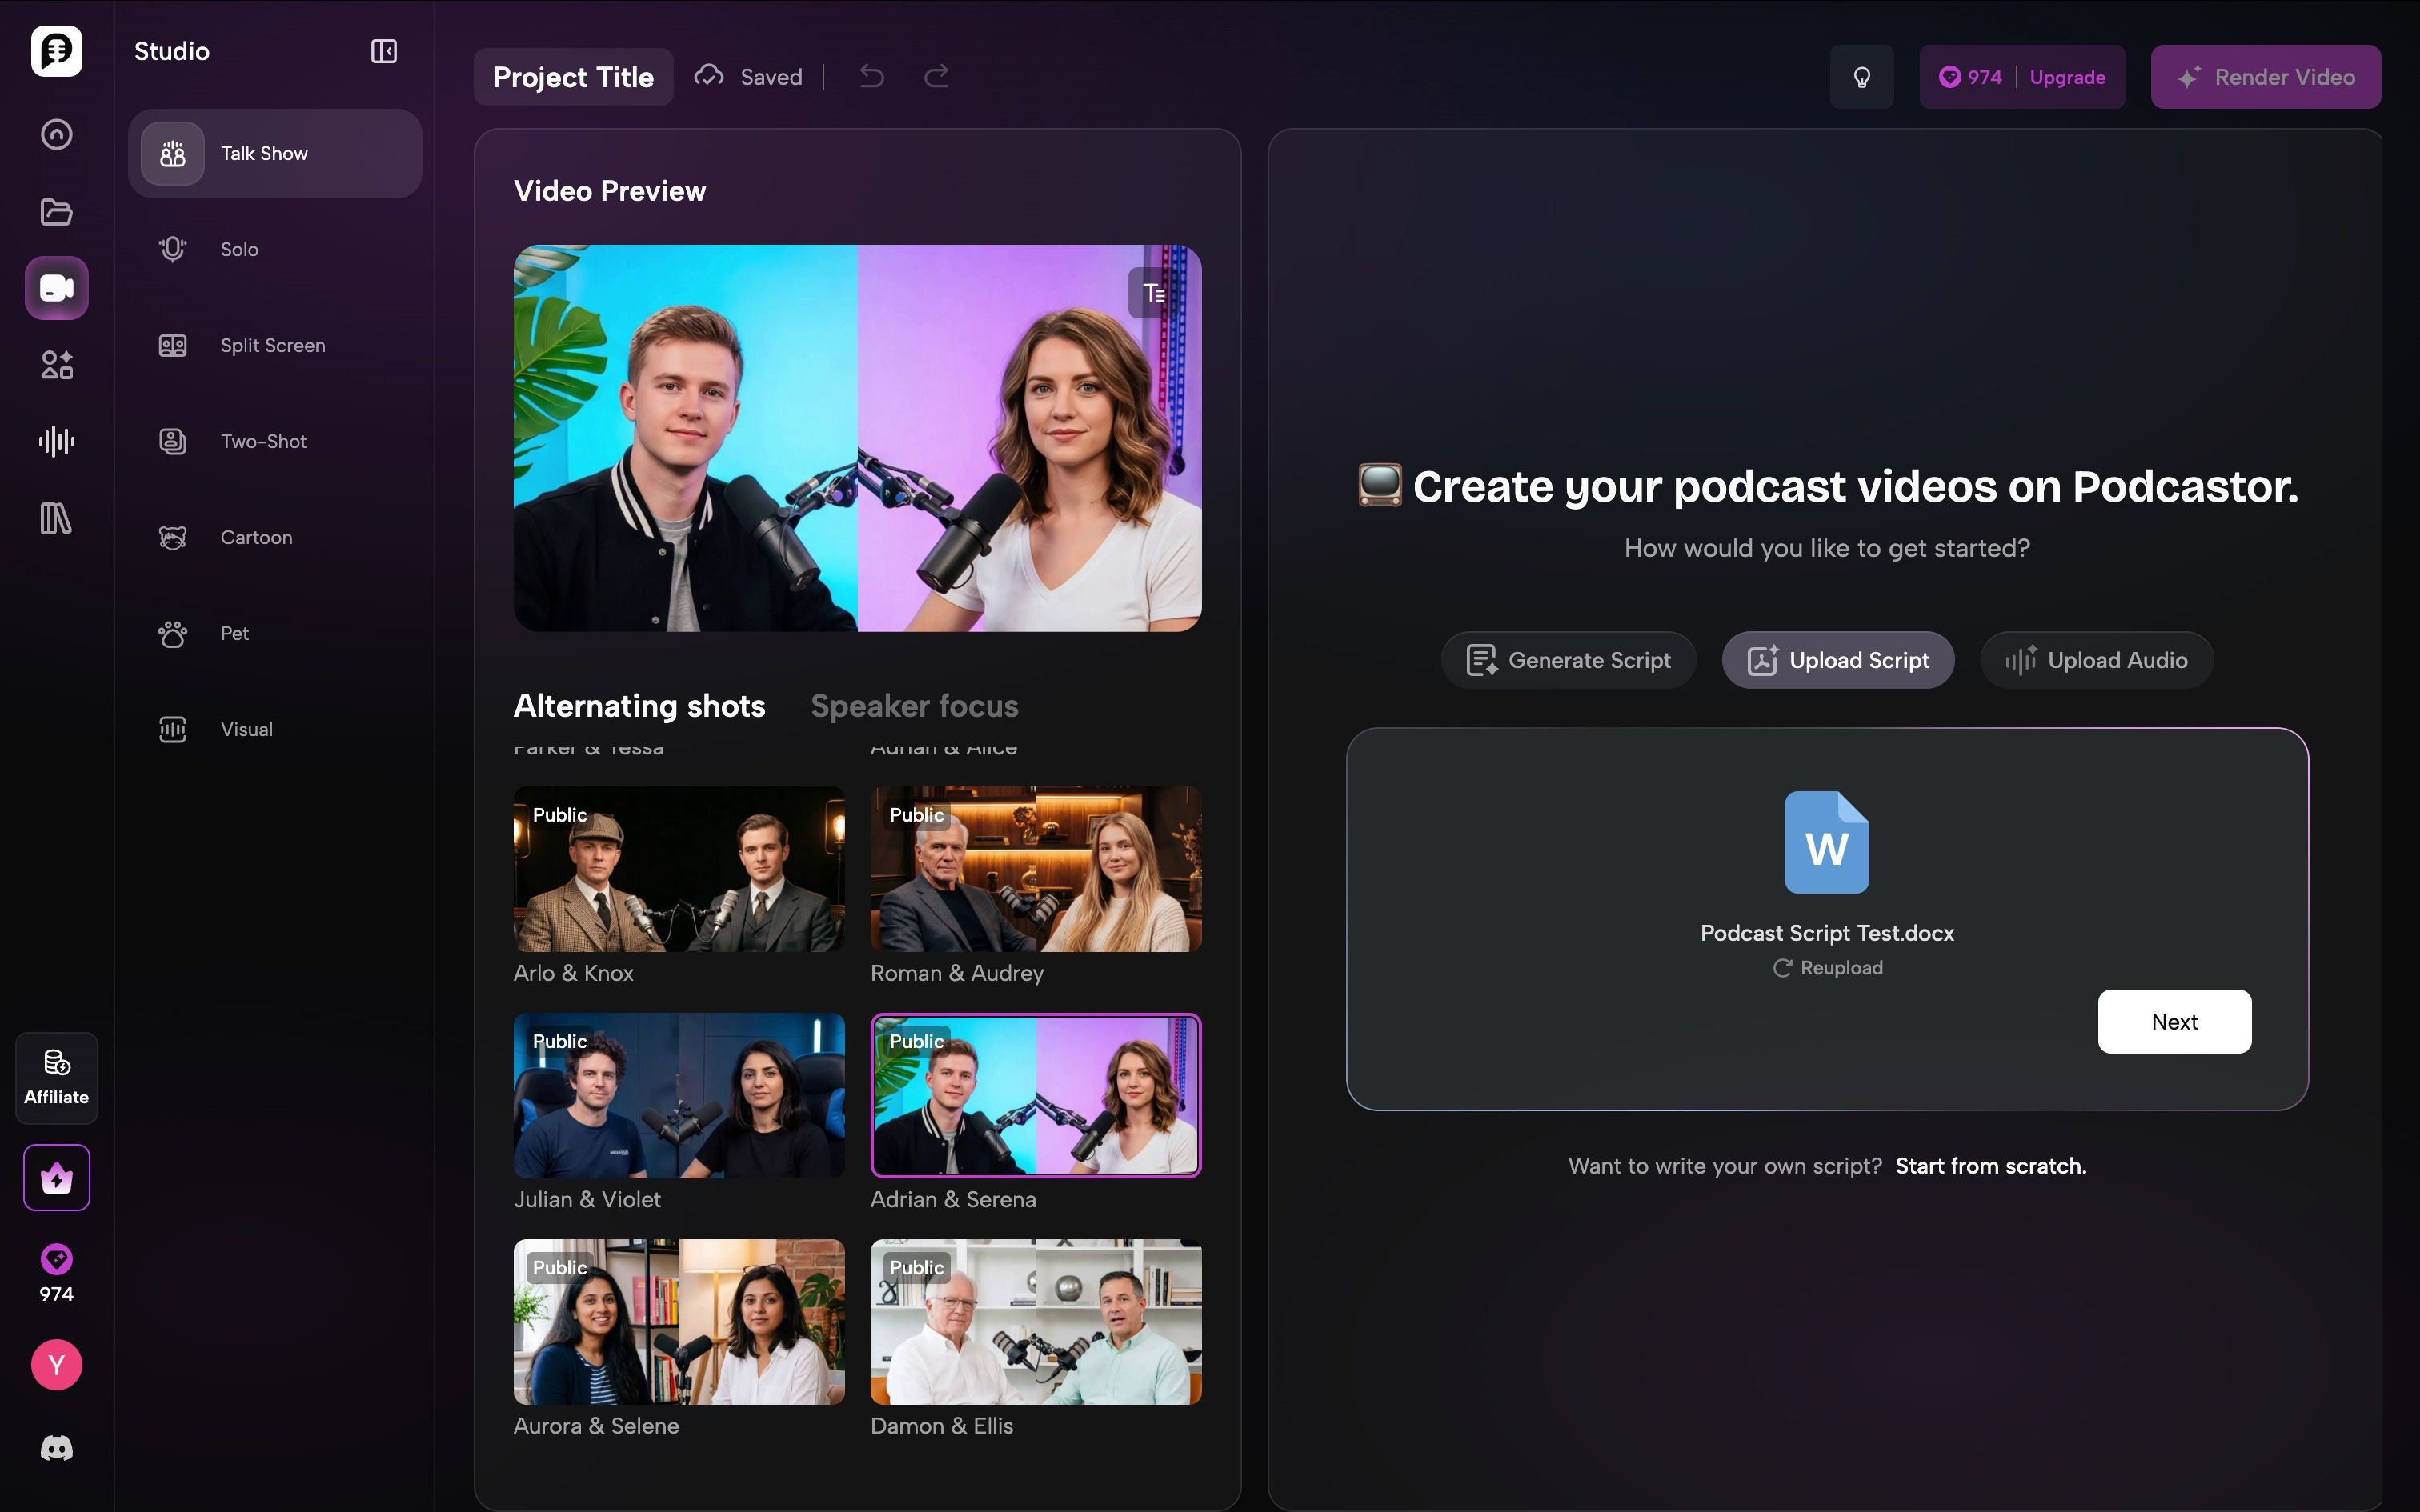Viewport: 2420px width, 1512px height.
Task: Click the Podcastor logo icon
Action: click(56, 51)
